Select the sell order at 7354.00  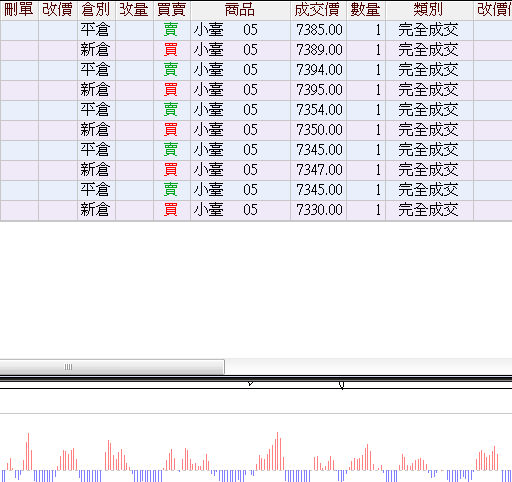point(256,110)
